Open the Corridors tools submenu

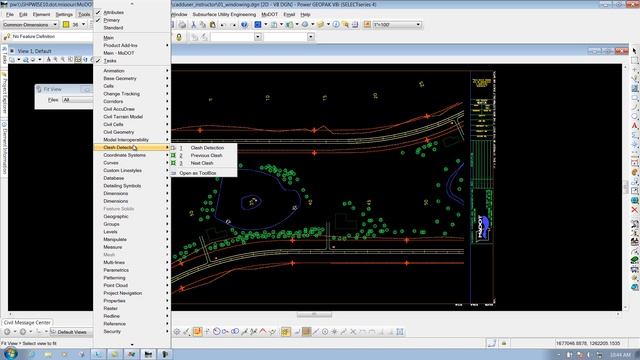tap(132, 101)
